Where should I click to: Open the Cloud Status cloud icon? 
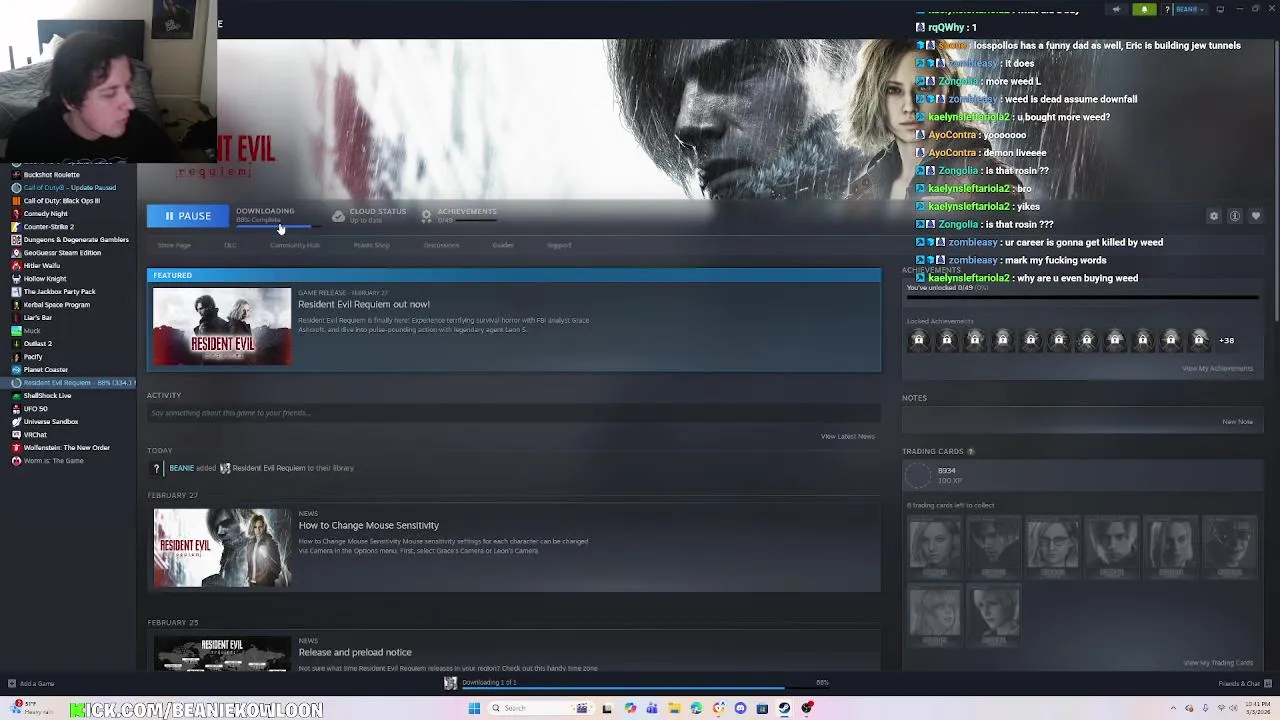tap(338, 215)
